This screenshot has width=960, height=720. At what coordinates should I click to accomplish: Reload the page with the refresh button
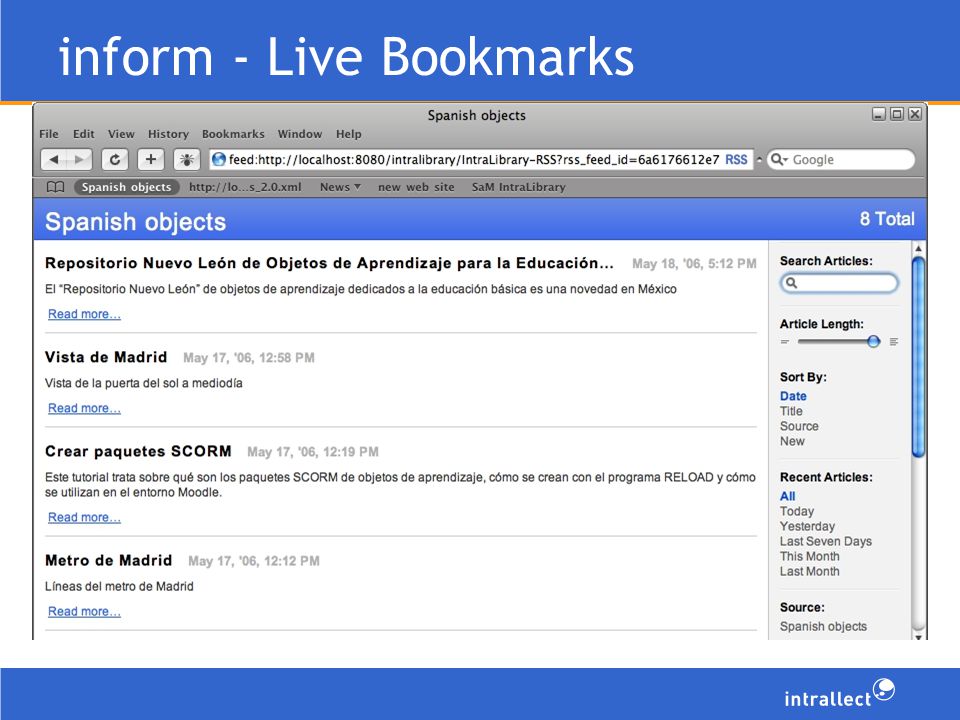coord(114,160)
